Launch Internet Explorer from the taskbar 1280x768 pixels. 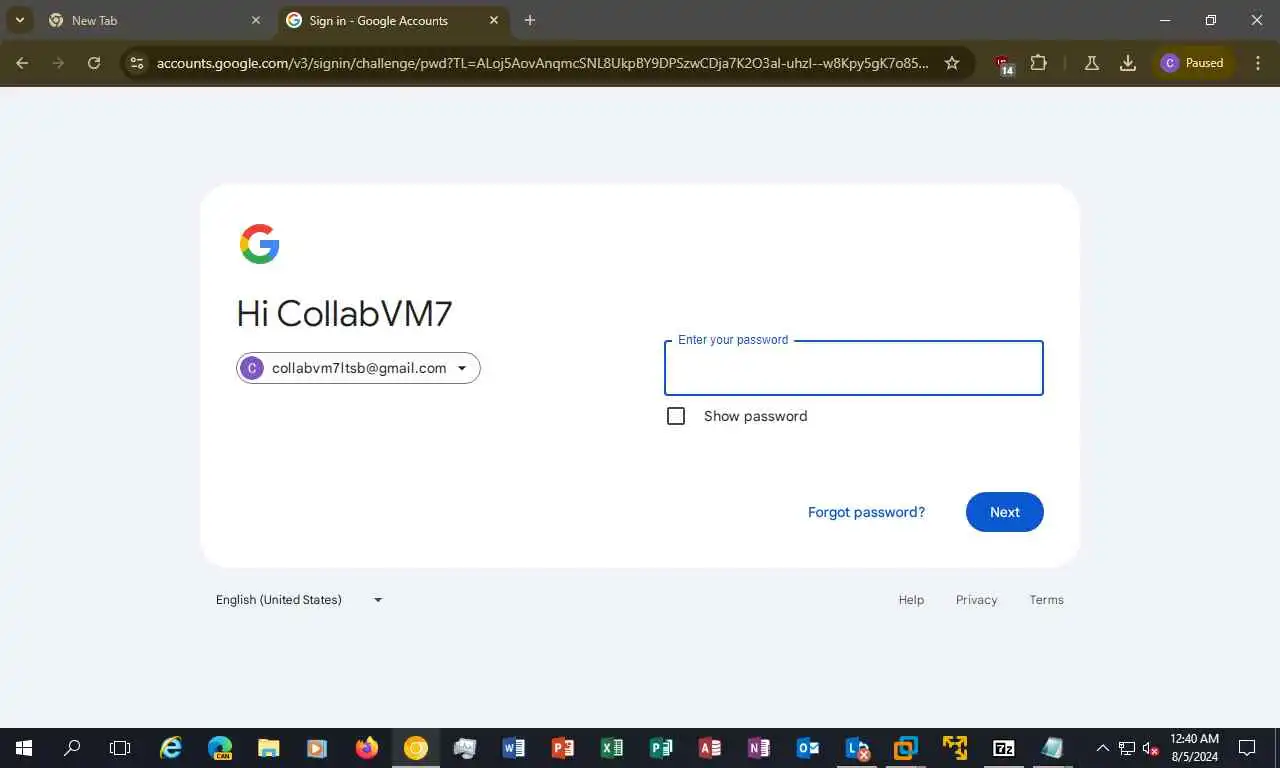(171, 748)
